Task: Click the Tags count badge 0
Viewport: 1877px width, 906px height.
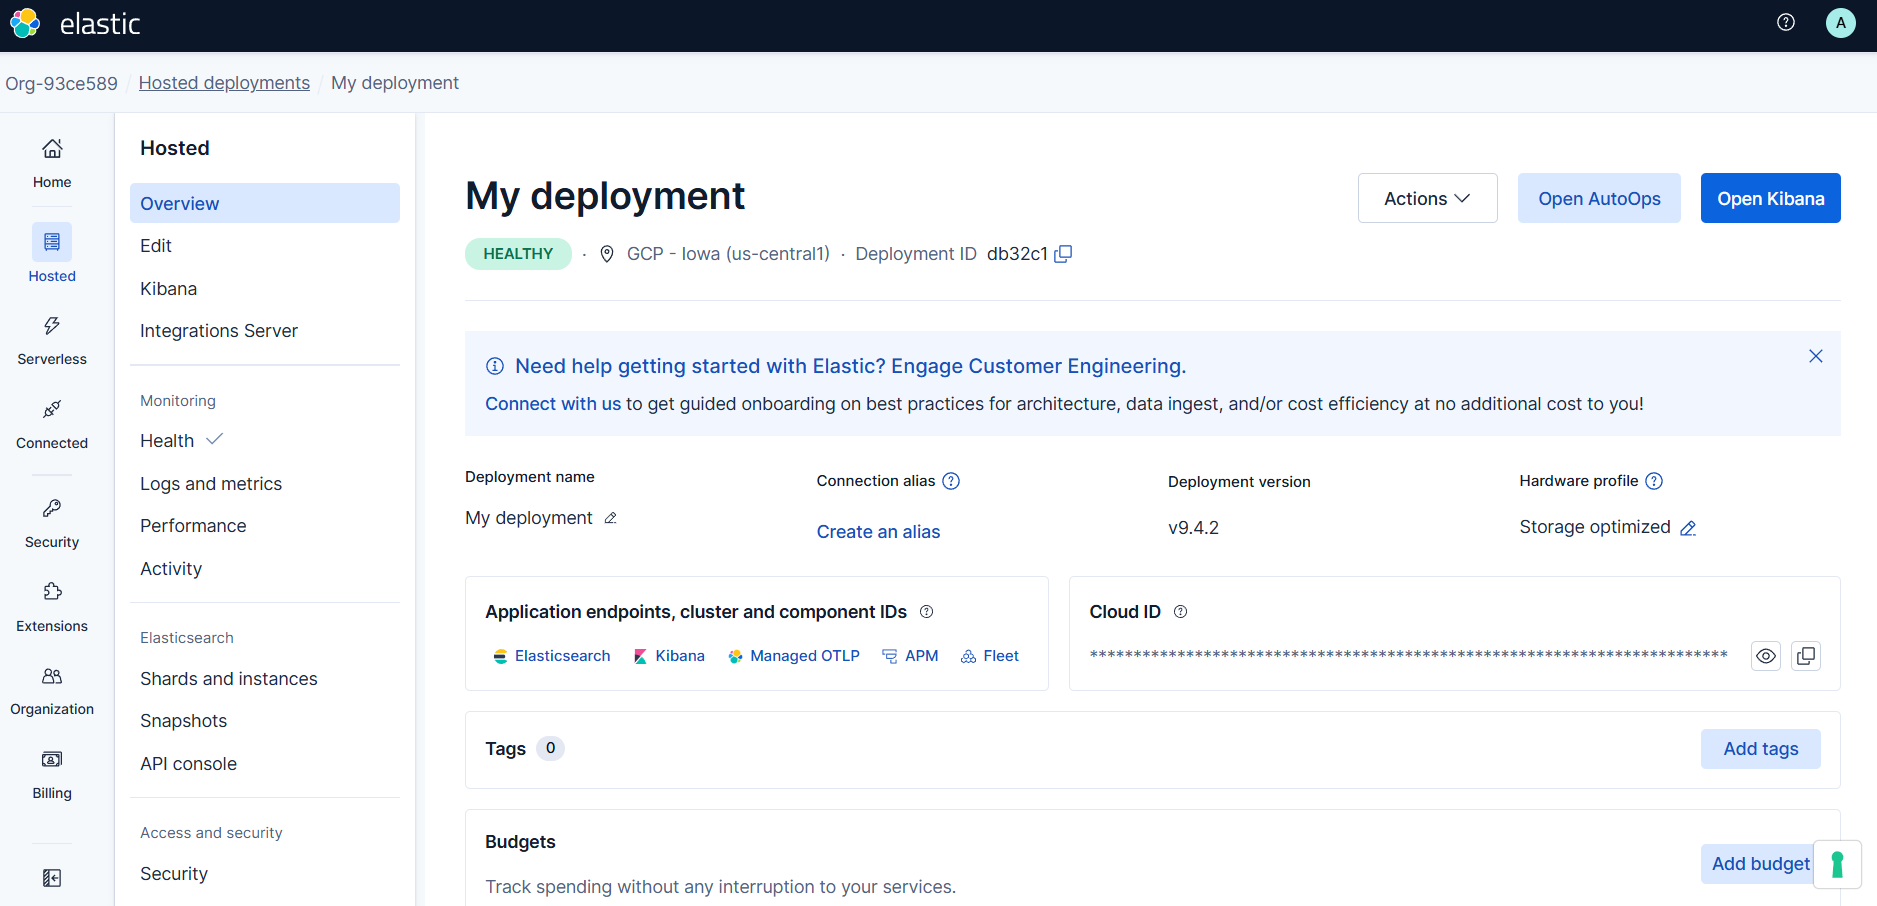Action: [550, 748]
